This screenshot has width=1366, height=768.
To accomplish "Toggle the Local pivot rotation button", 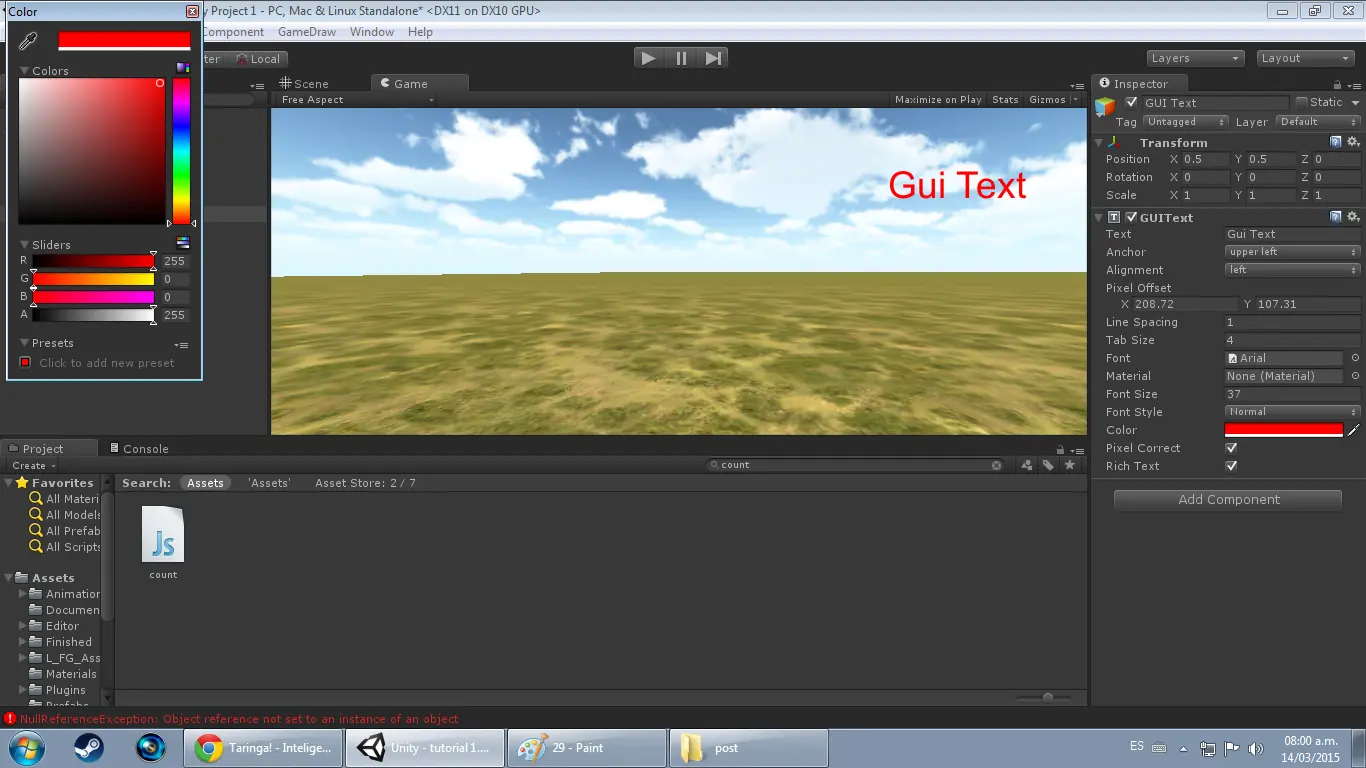I will (258, 59).
